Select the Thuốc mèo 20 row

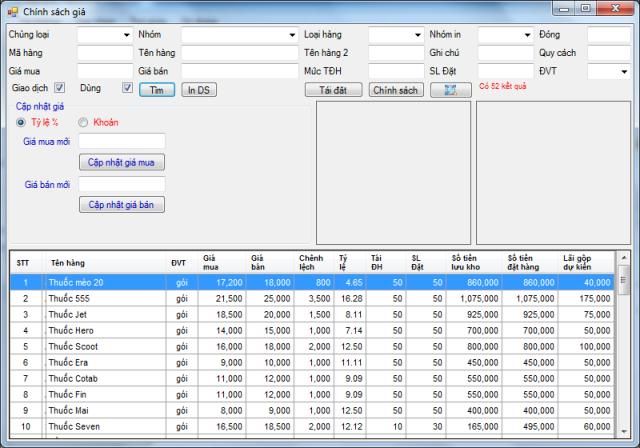[312, 282]
